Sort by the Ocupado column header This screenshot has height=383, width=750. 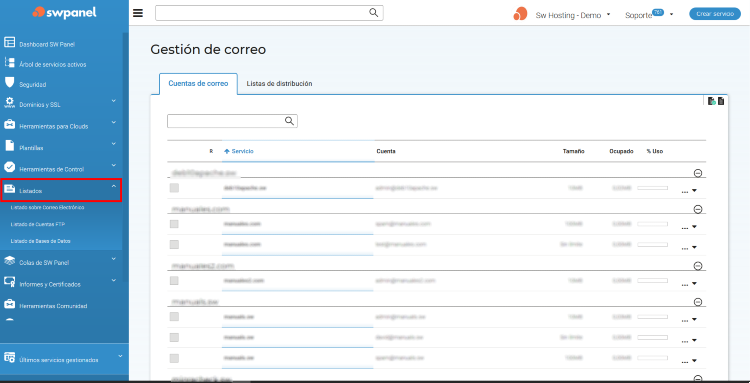click(622, 151)
